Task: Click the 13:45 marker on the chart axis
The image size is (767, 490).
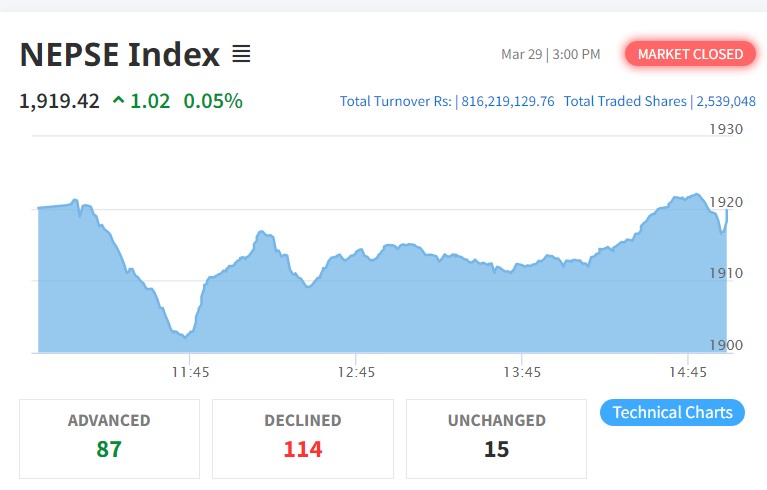Action: tap(522, 372)
